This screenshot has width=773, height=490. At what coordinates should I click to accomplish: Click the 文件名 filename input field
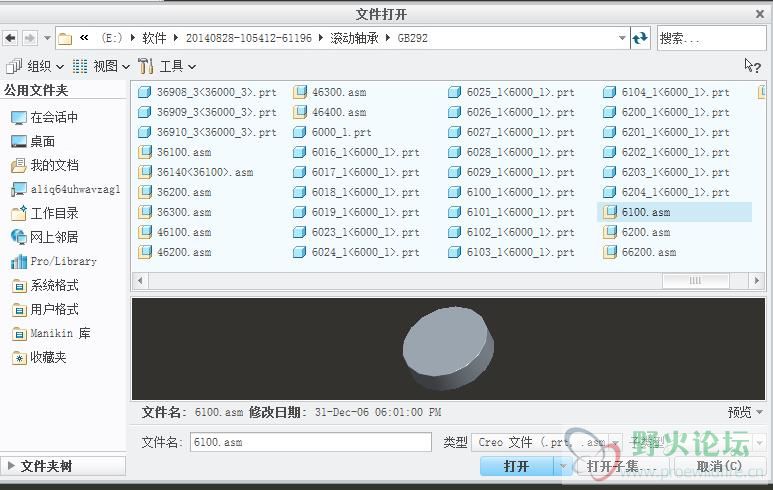pos(311,442)
